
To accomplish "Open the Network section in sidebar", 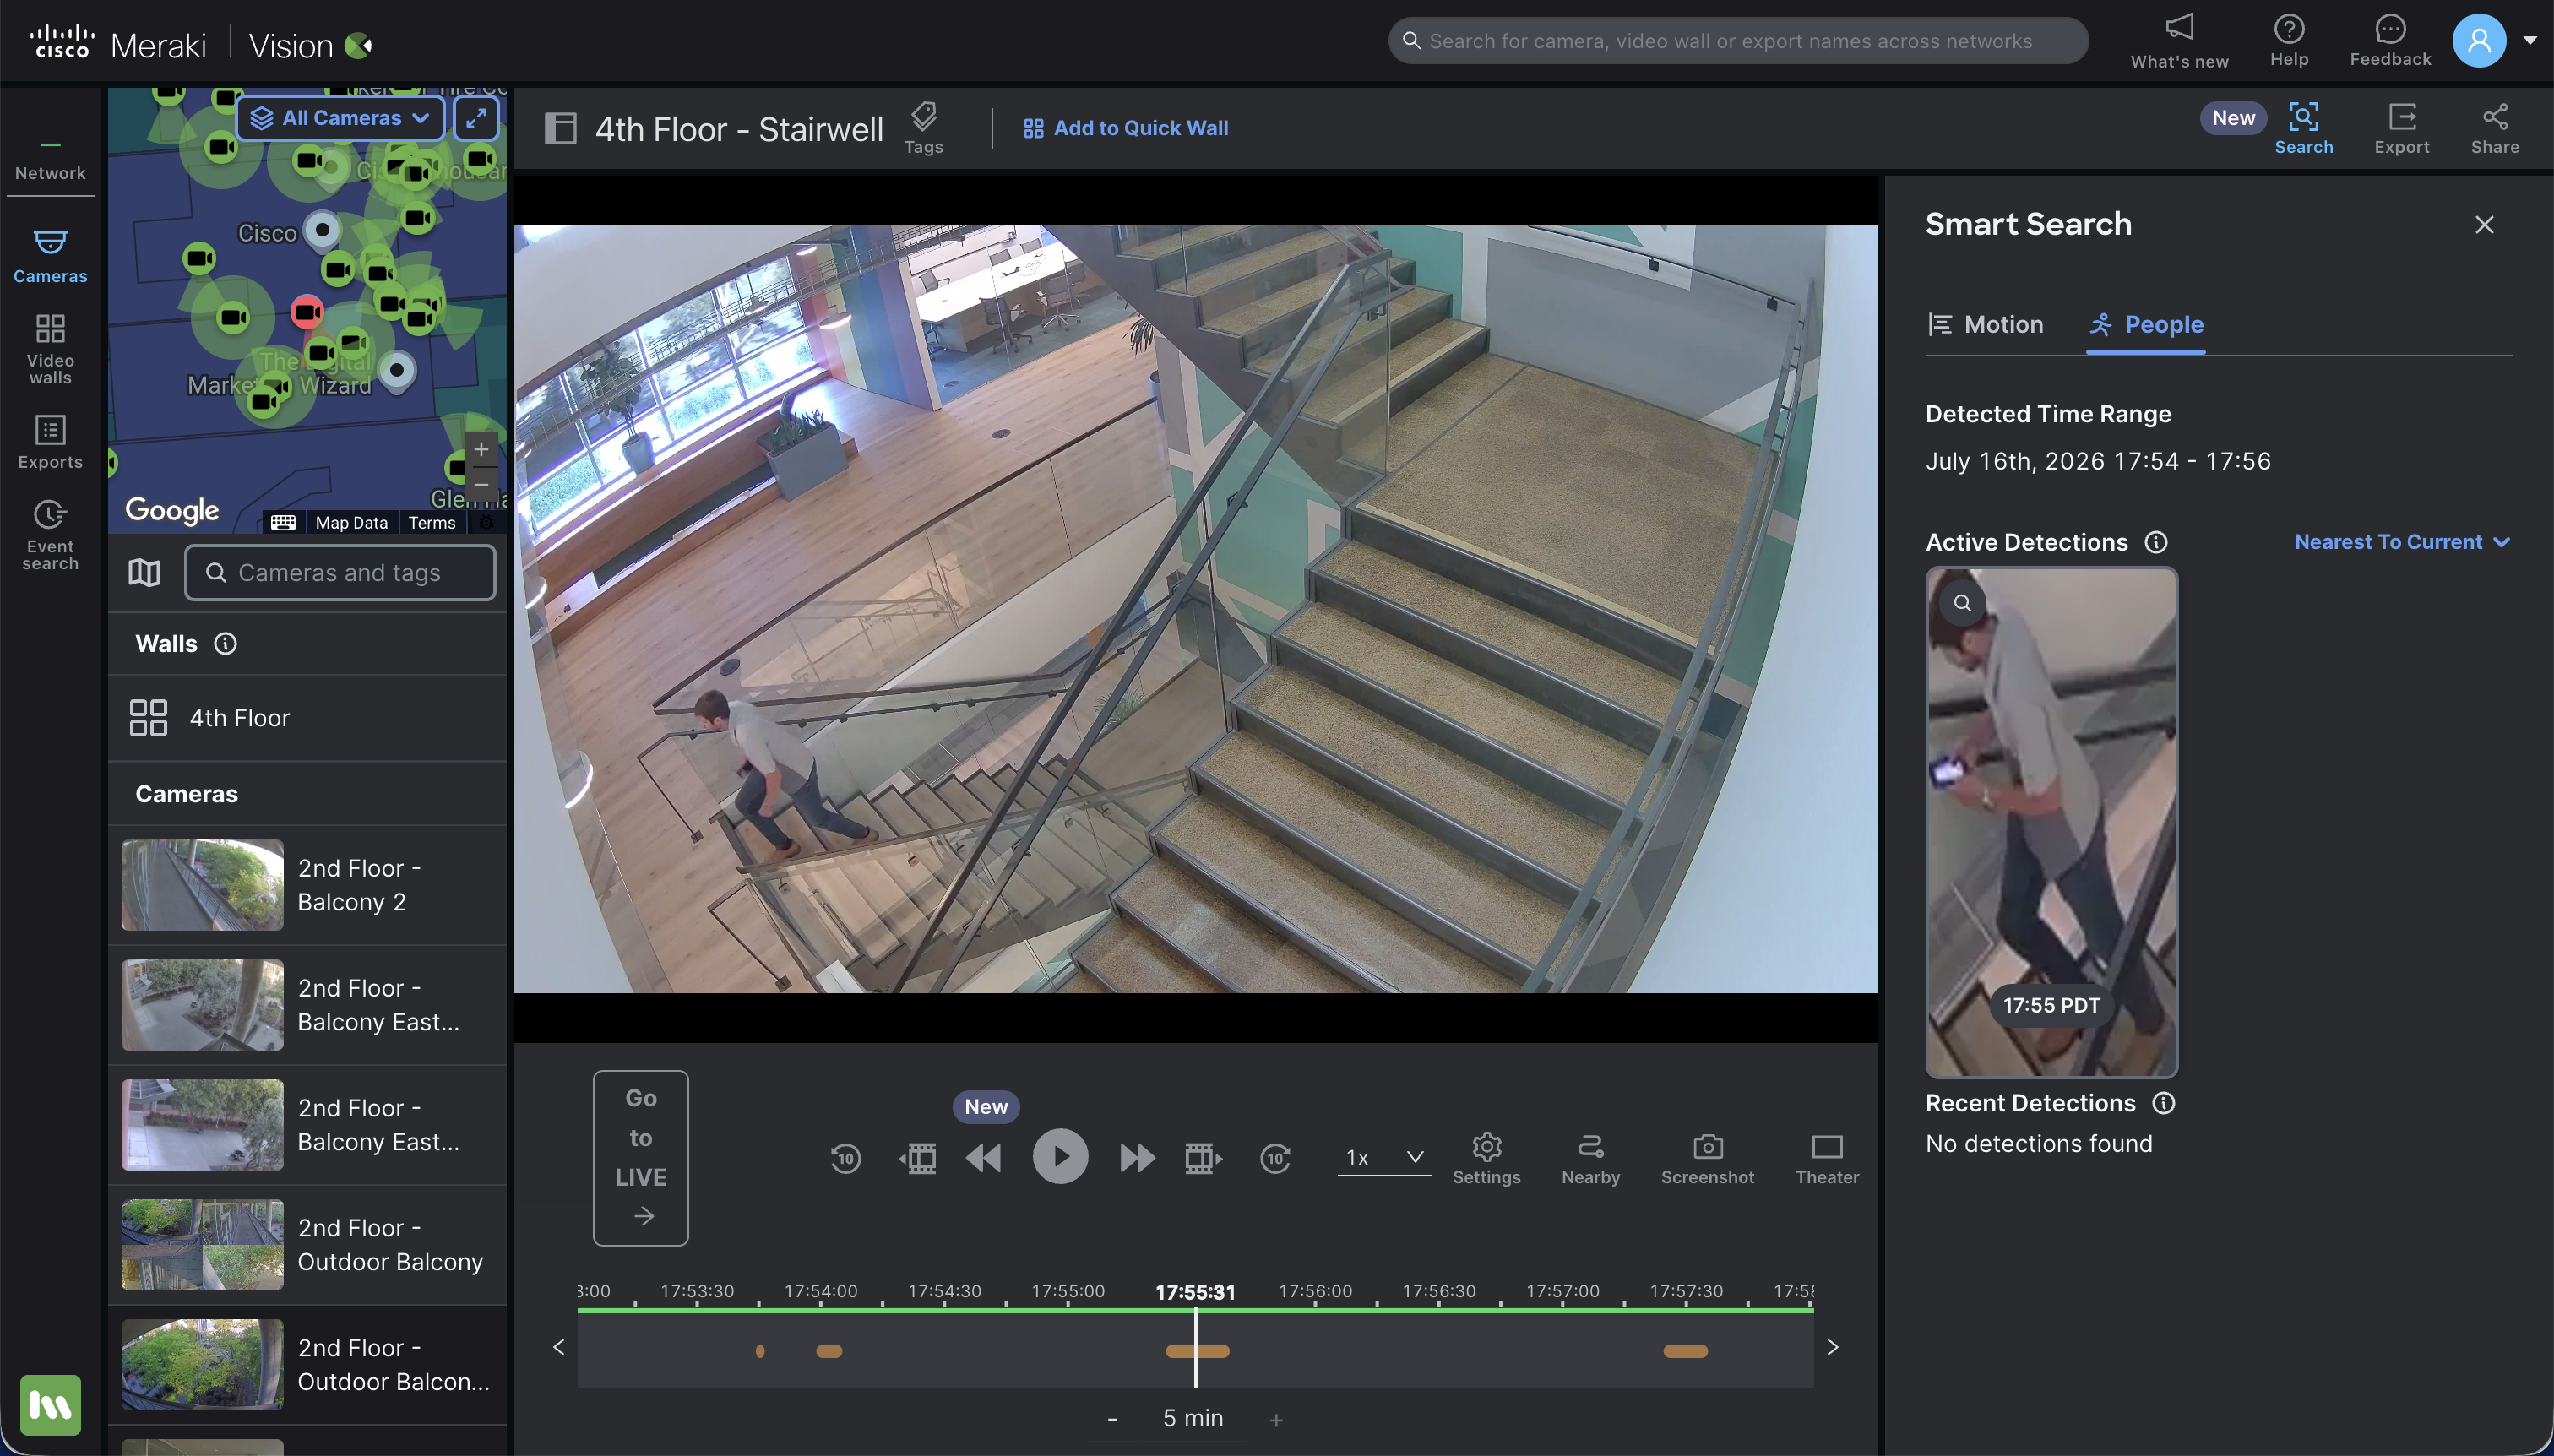I will click(50, 160).
